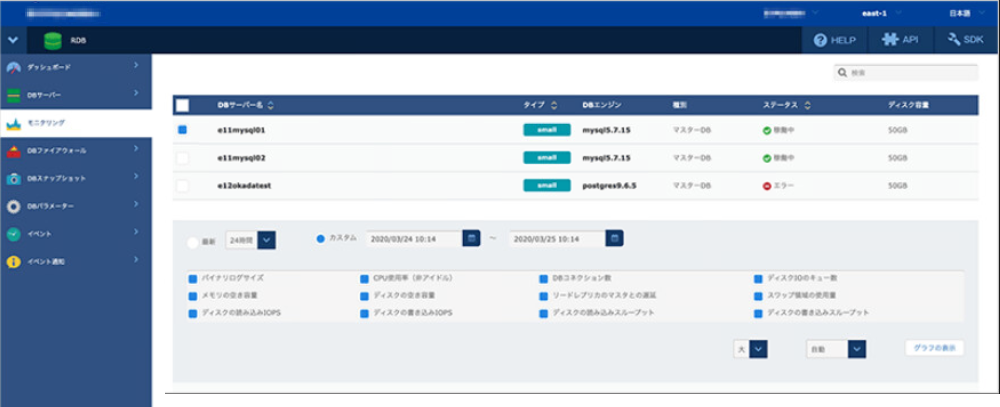Open the HELP page
Screen dimensions: 1000x407
point(835,40)
